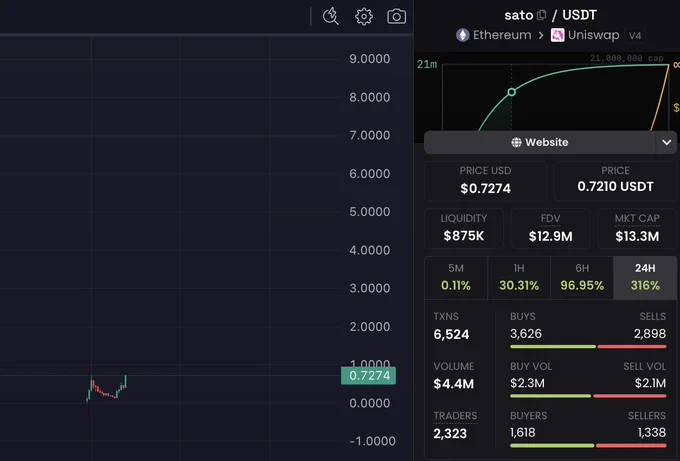Click the LIQUIDITY $875K box
Screen dimensions: 680x461
[x=464, y=228]
